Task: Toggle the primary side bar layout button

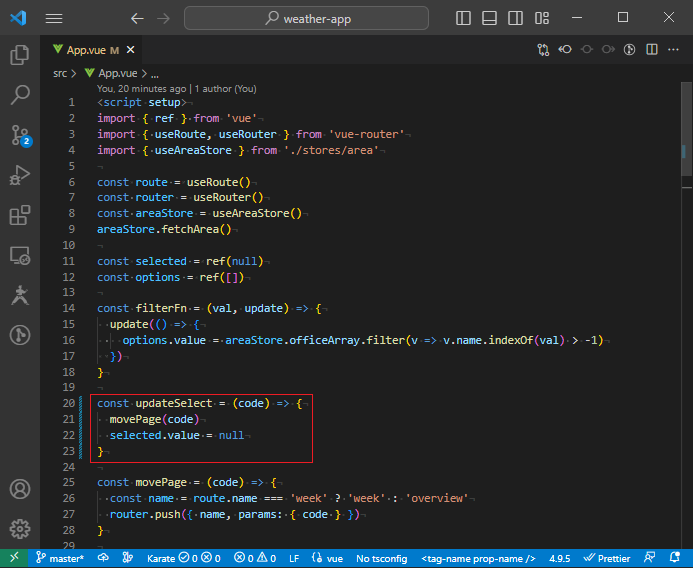Action: 463,18
